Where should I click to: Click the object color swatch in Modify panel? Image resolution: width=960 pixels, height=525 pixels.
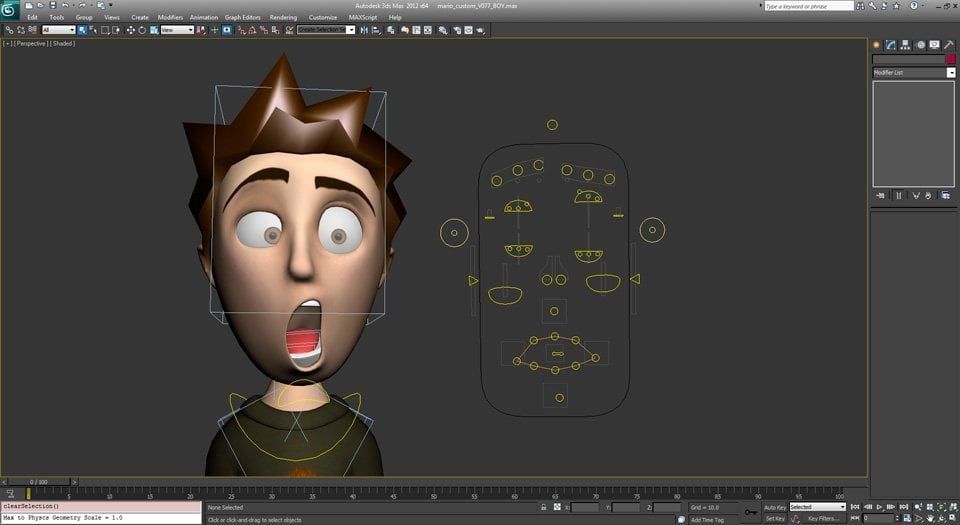point(951,59)
